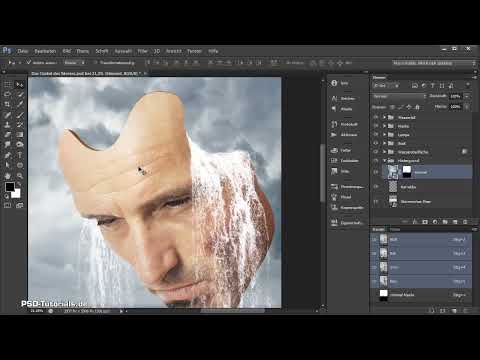480x360 pixels.
Task: Toggle RGB channel visibility
Action: tap(374, 239)
